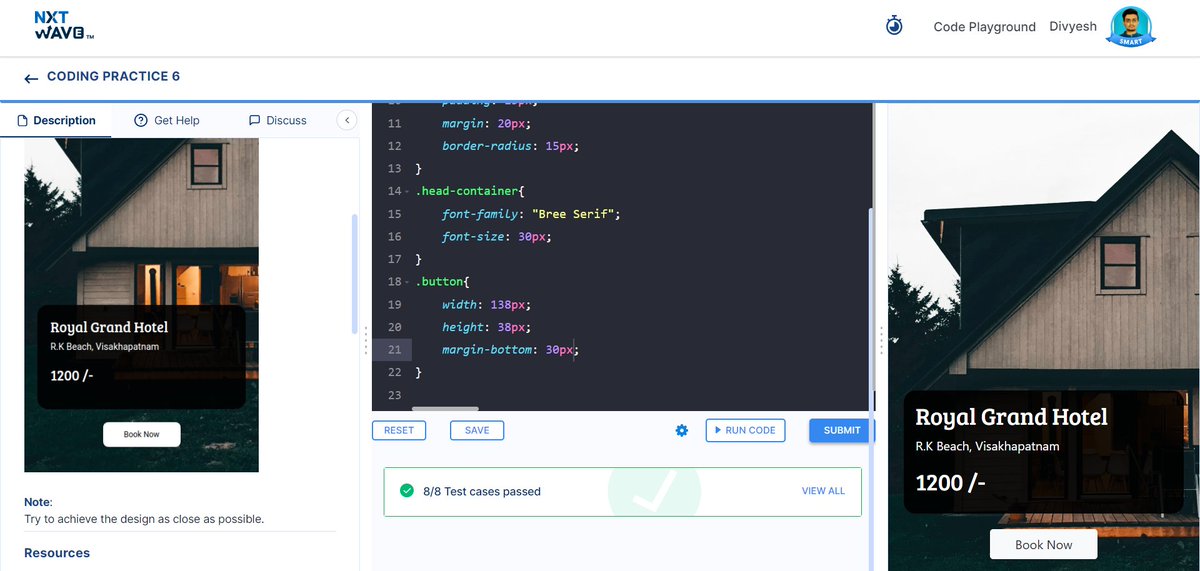This screenshot has height=571, width=1200.
Task: Click the Resources heading
Action: (57, 553)
